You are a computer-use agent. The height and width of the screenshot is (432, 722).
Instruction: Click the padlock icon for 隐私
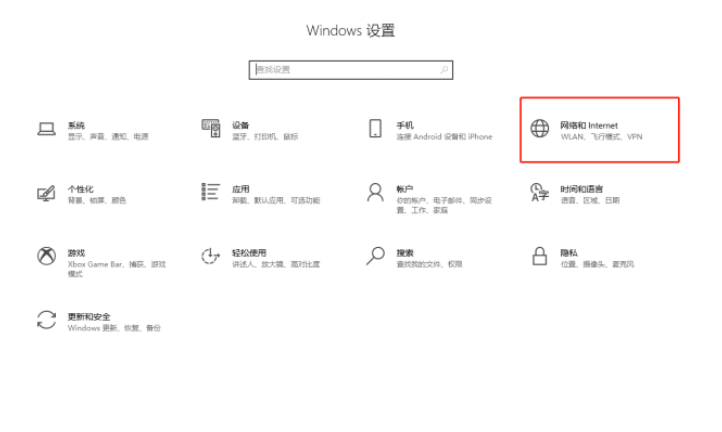click(x=540, y=256)
